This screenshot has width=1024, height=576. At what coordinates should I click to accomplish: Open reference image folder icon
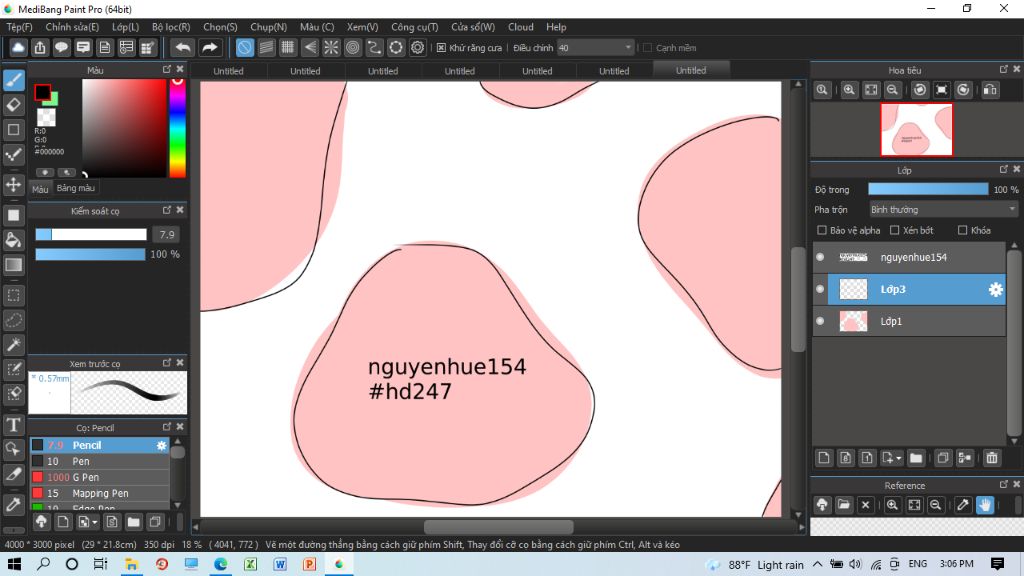tap(844, 505)
